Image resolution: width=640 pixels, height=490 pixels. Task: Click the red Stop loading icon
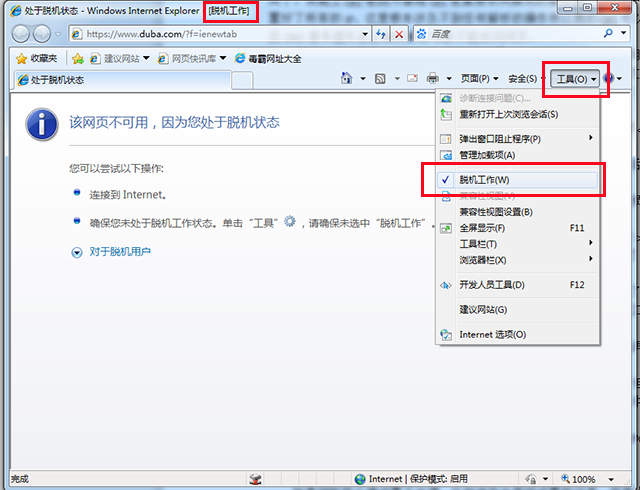point(399,34)
